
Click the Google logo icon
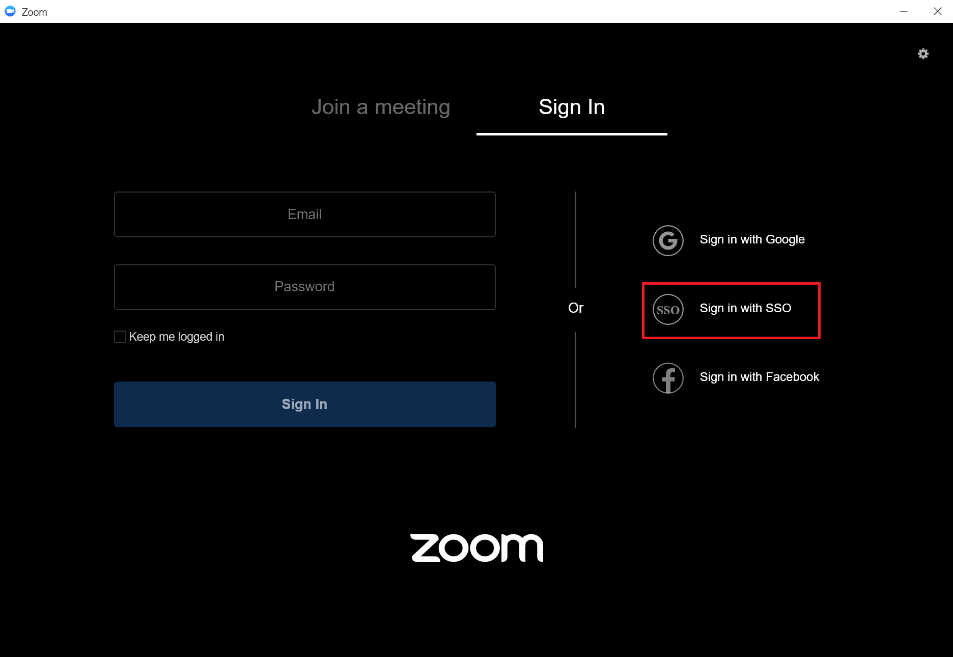tap(668, 240)
